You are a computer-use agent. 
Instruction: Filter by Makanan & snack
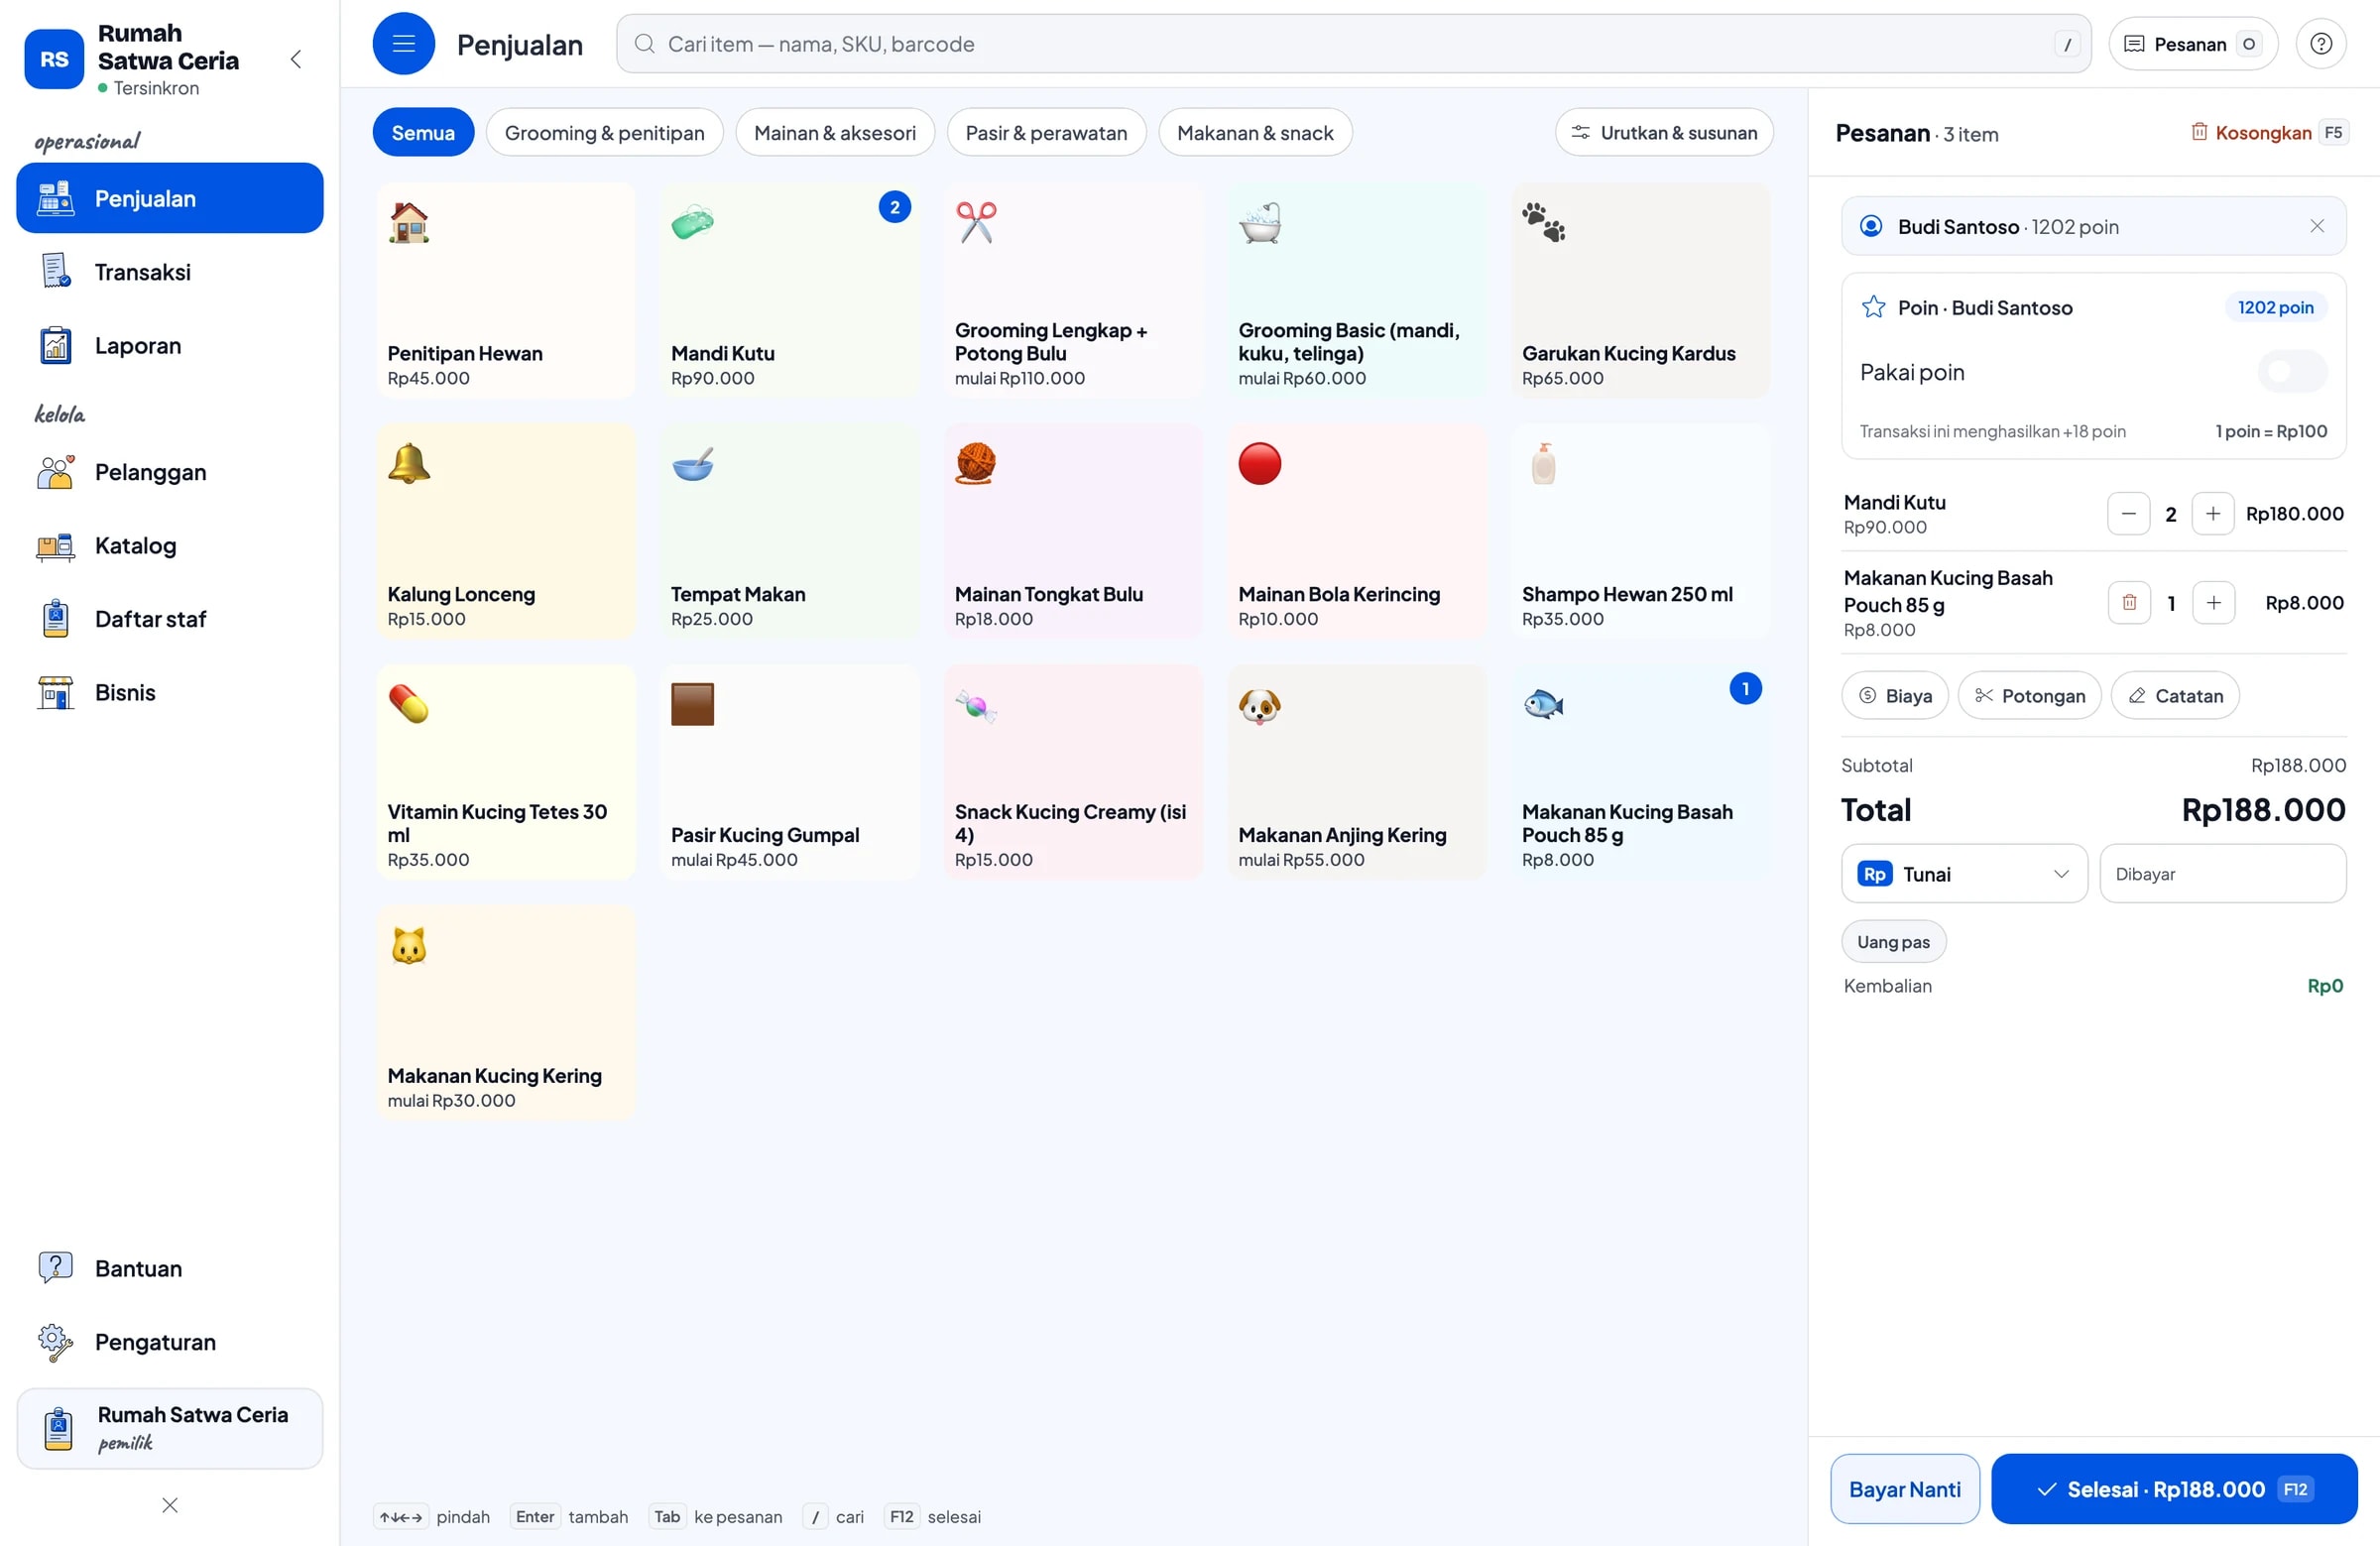pyautogui.click(x=1255, y=133)
